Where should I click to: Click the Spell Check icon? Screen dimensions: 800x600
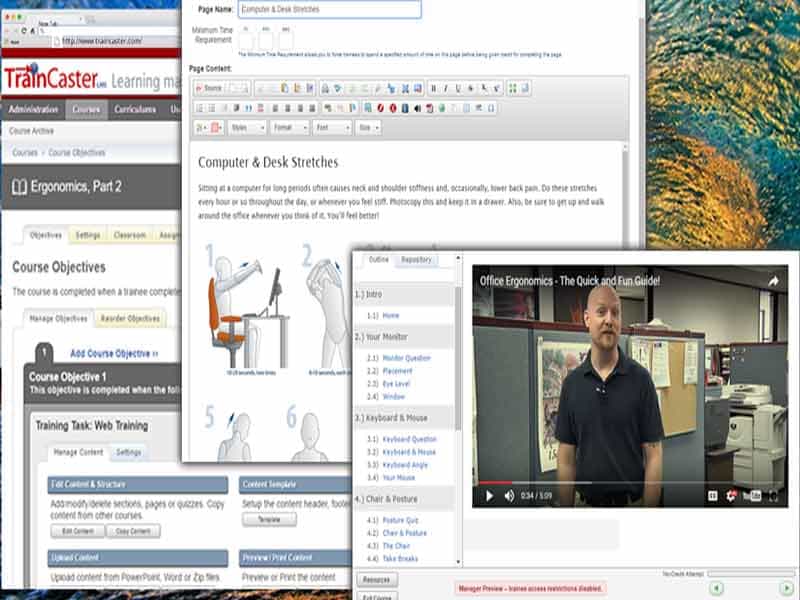pos(337,88)
